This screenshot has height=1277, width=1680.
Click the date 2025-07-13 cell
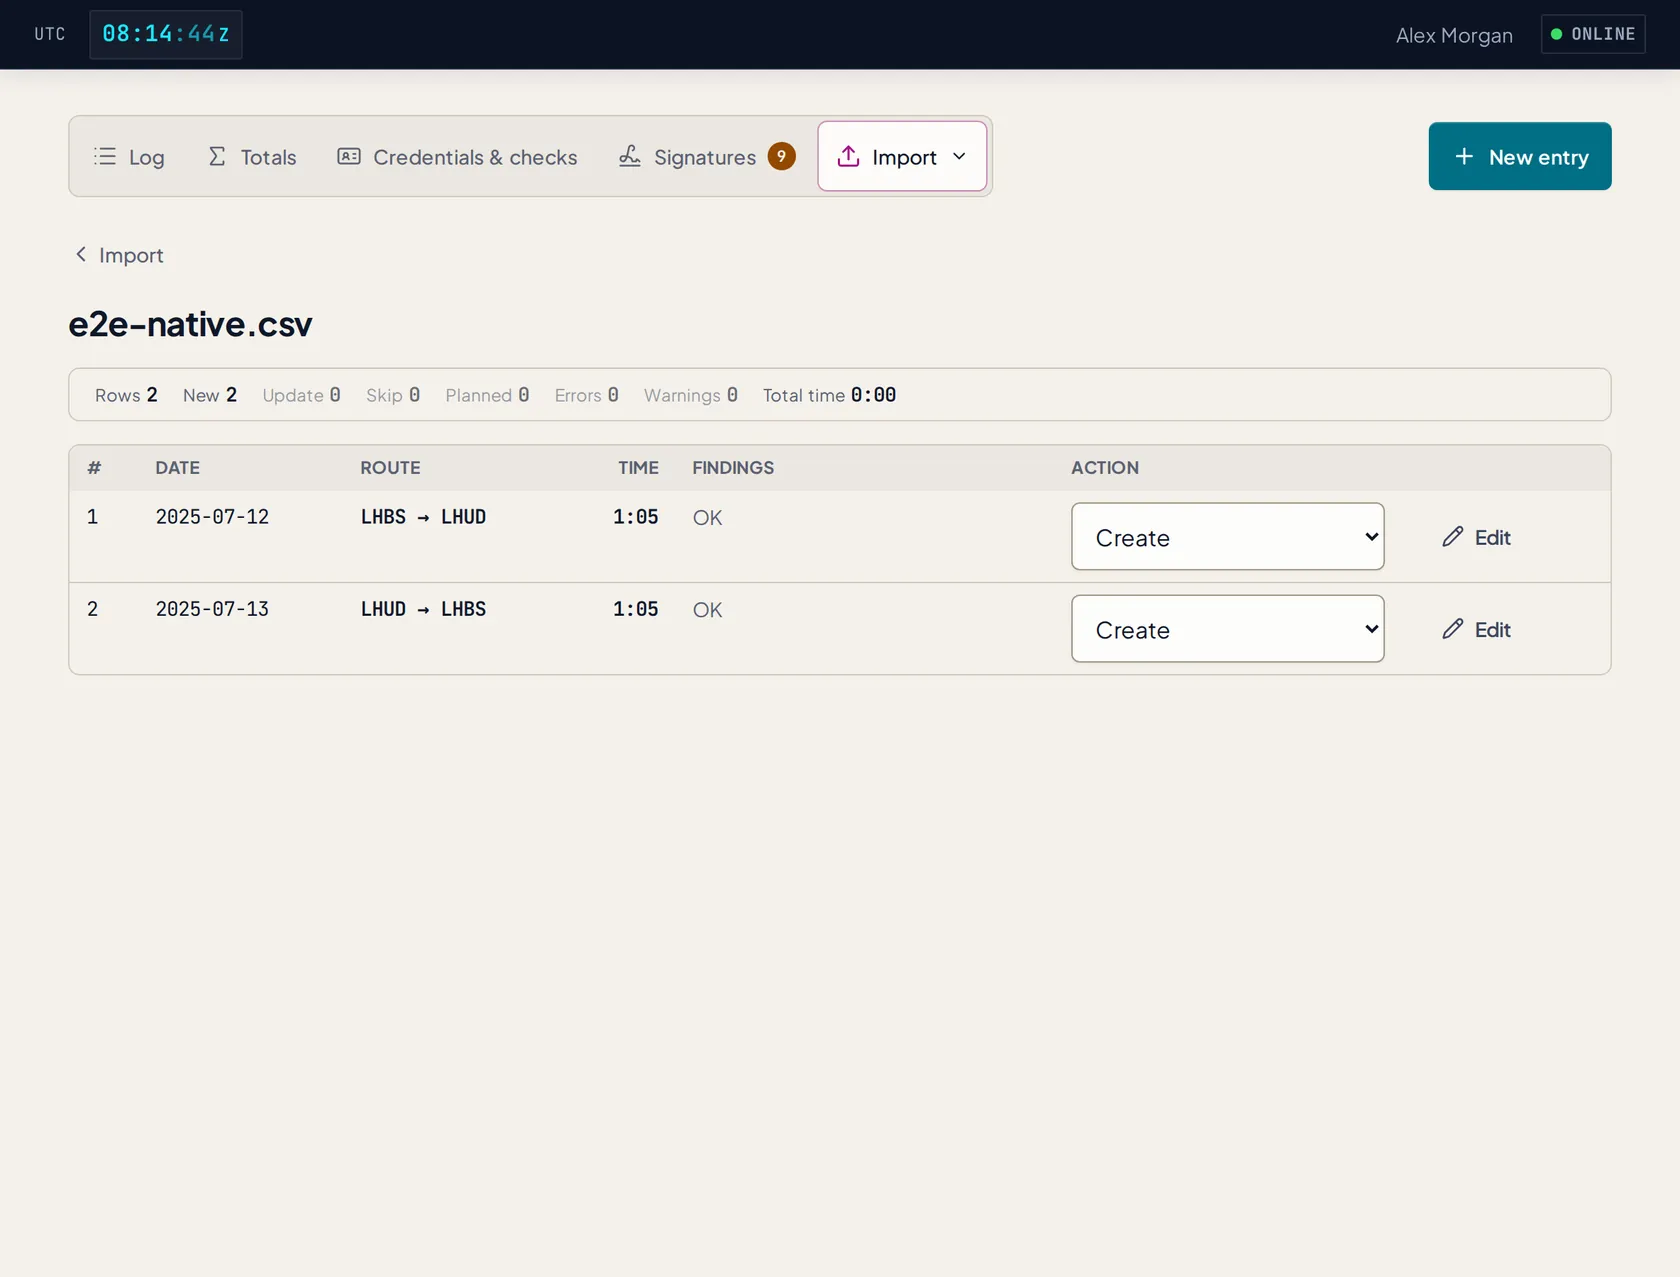[x=212, y=609]
